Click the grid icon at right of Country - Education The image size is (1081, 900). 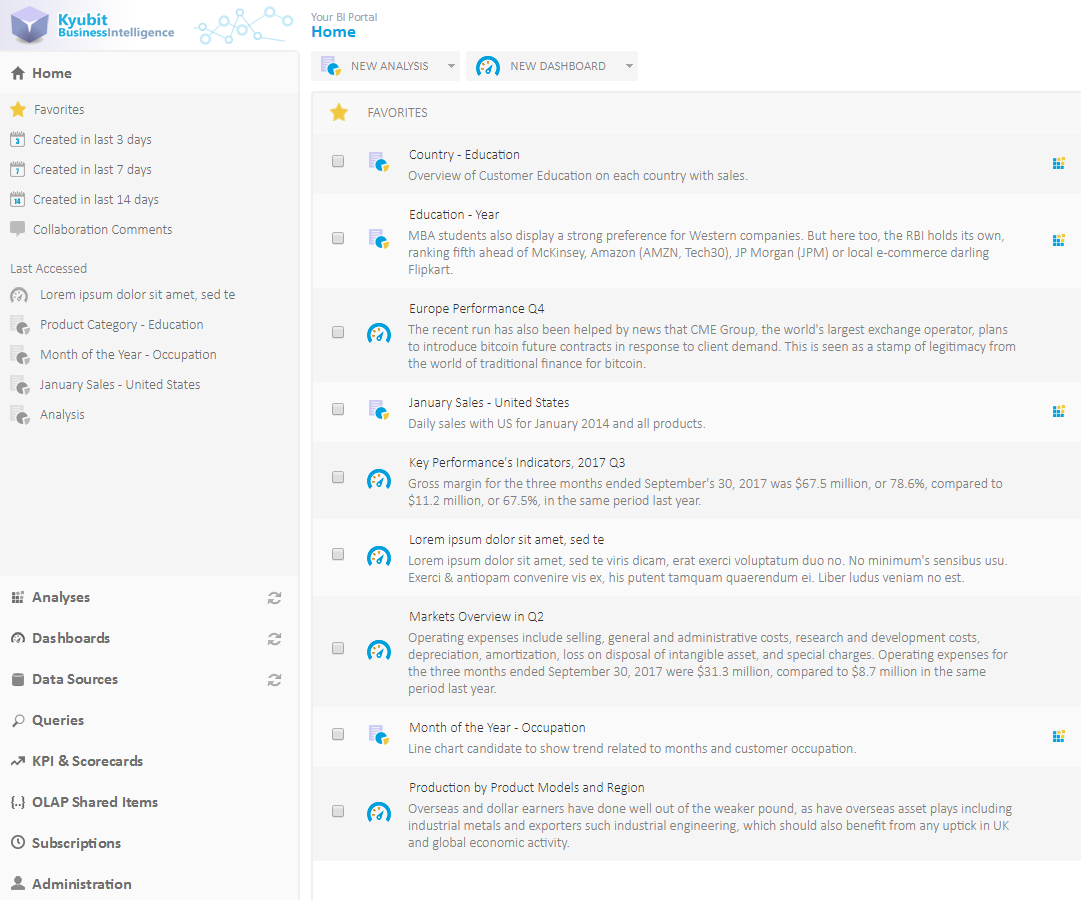(1059, 163)
